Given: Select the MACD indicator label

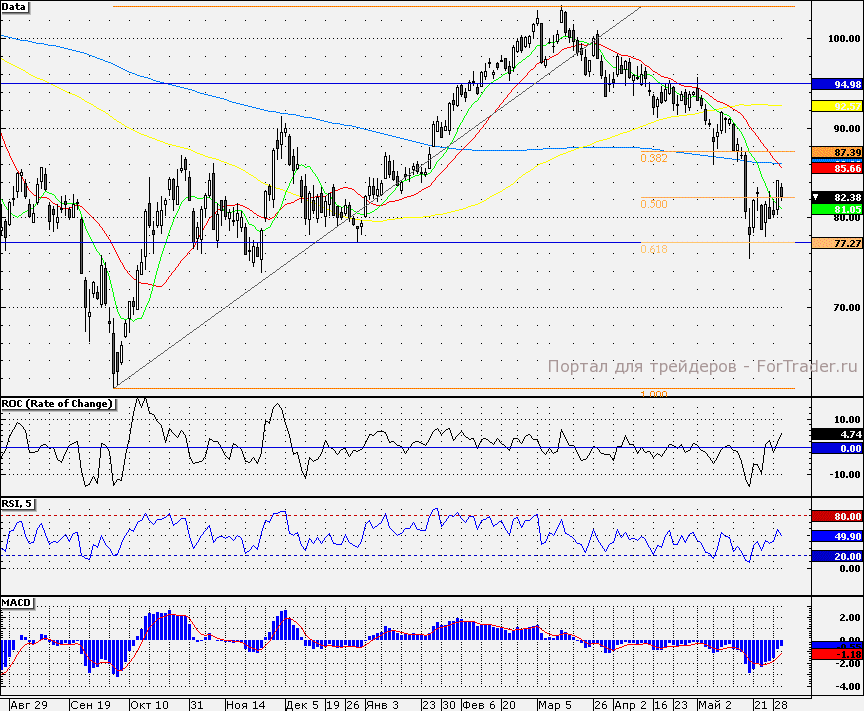Looking at the screenshot, I should [16, 605].
